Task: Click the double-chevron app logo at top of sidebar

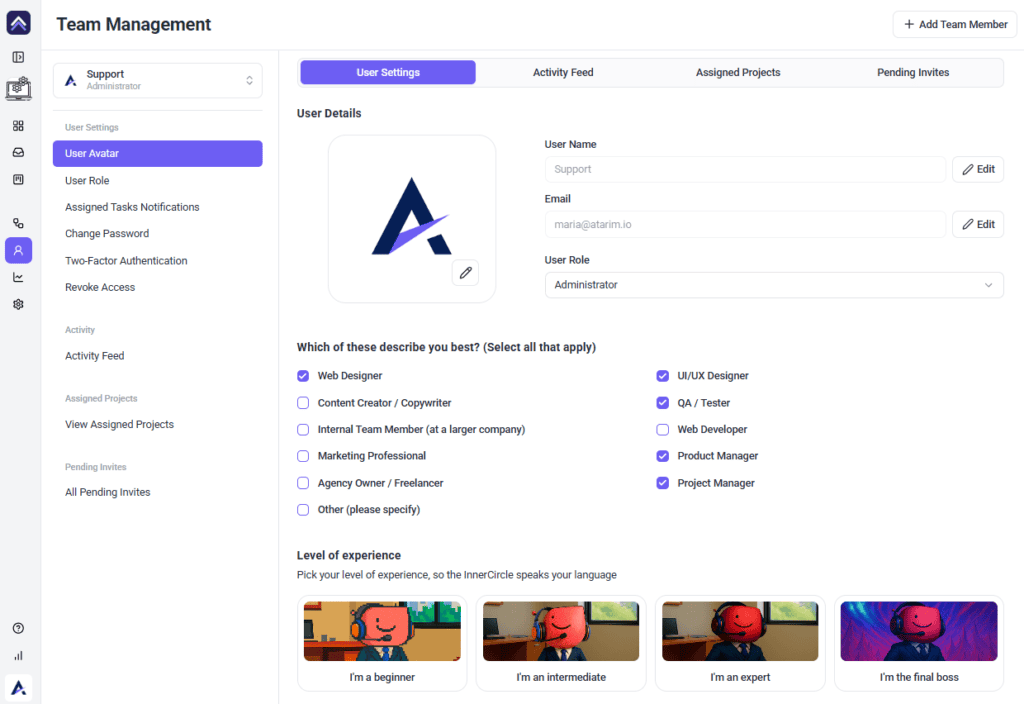Action: 18,23
